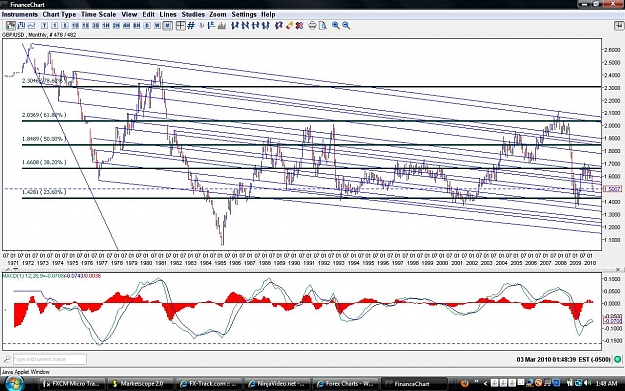The height and width of the screenshot is (391, 625).
Task: Click the histogram study icon in toolbar
Action: [221, 26]
